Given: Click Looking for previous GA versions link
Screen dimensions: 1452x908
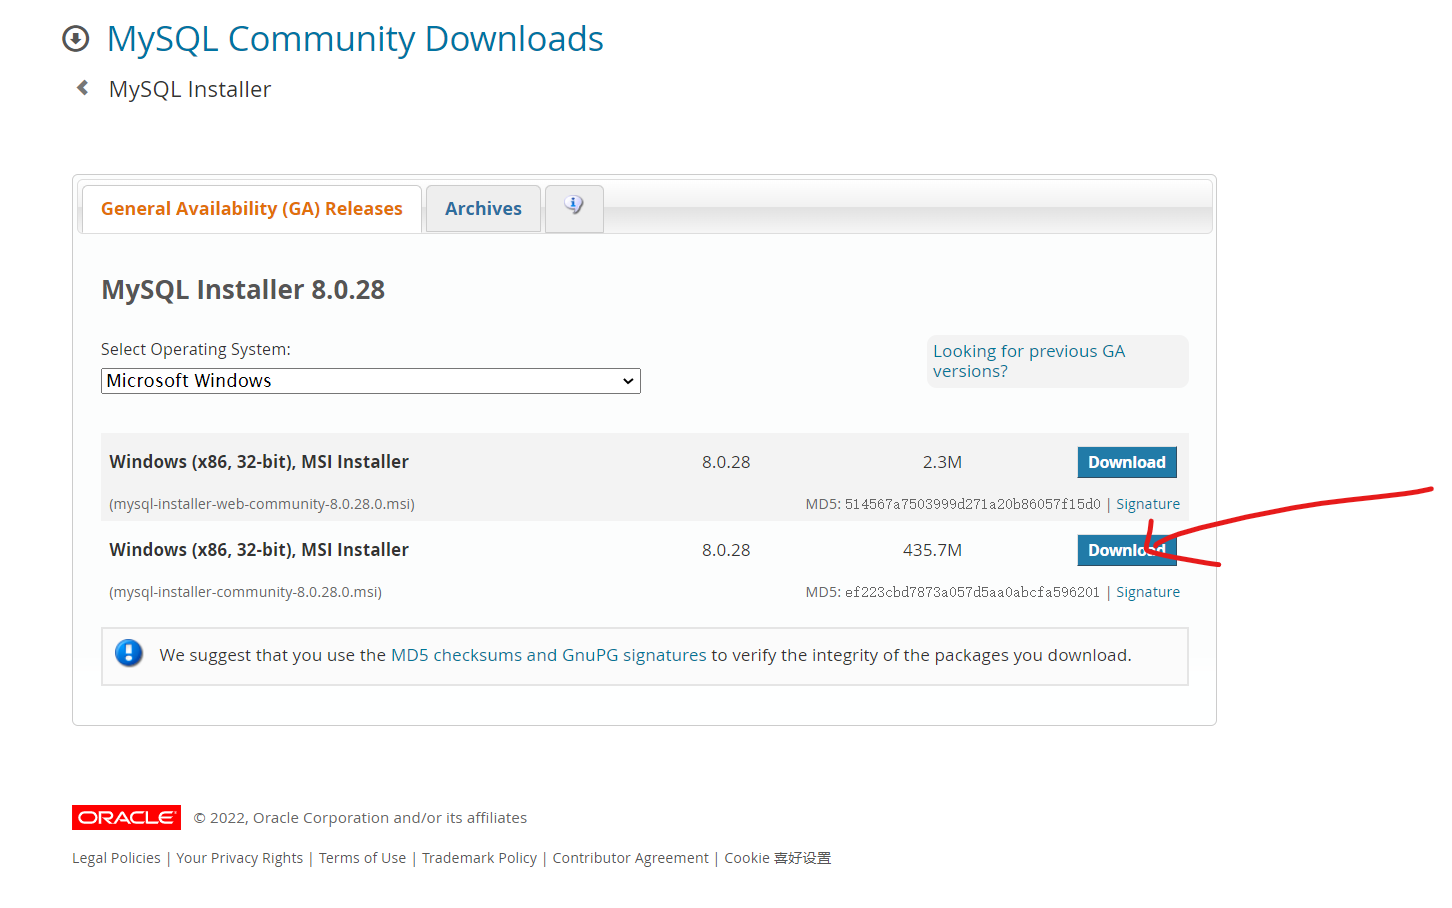Looking at the screenshot, I should 1029,361.
